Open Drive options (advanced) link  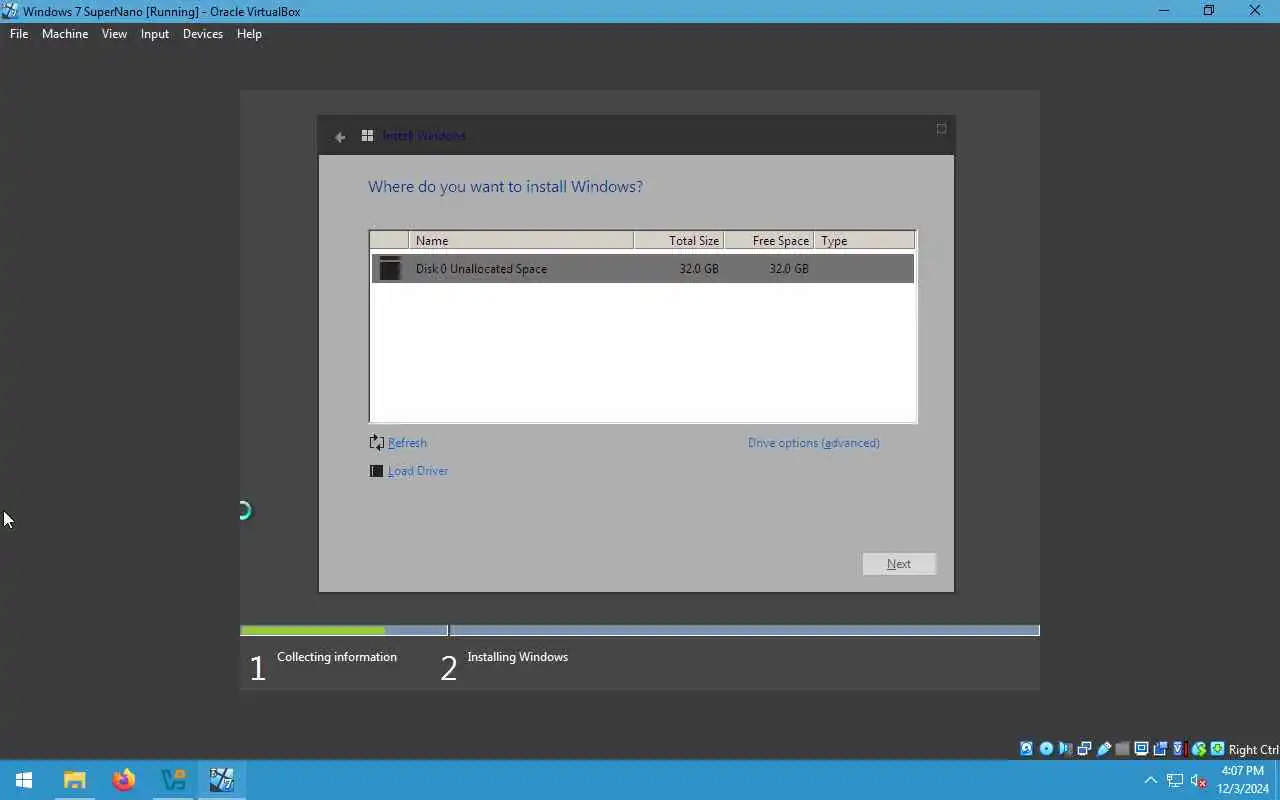point(814,443)
